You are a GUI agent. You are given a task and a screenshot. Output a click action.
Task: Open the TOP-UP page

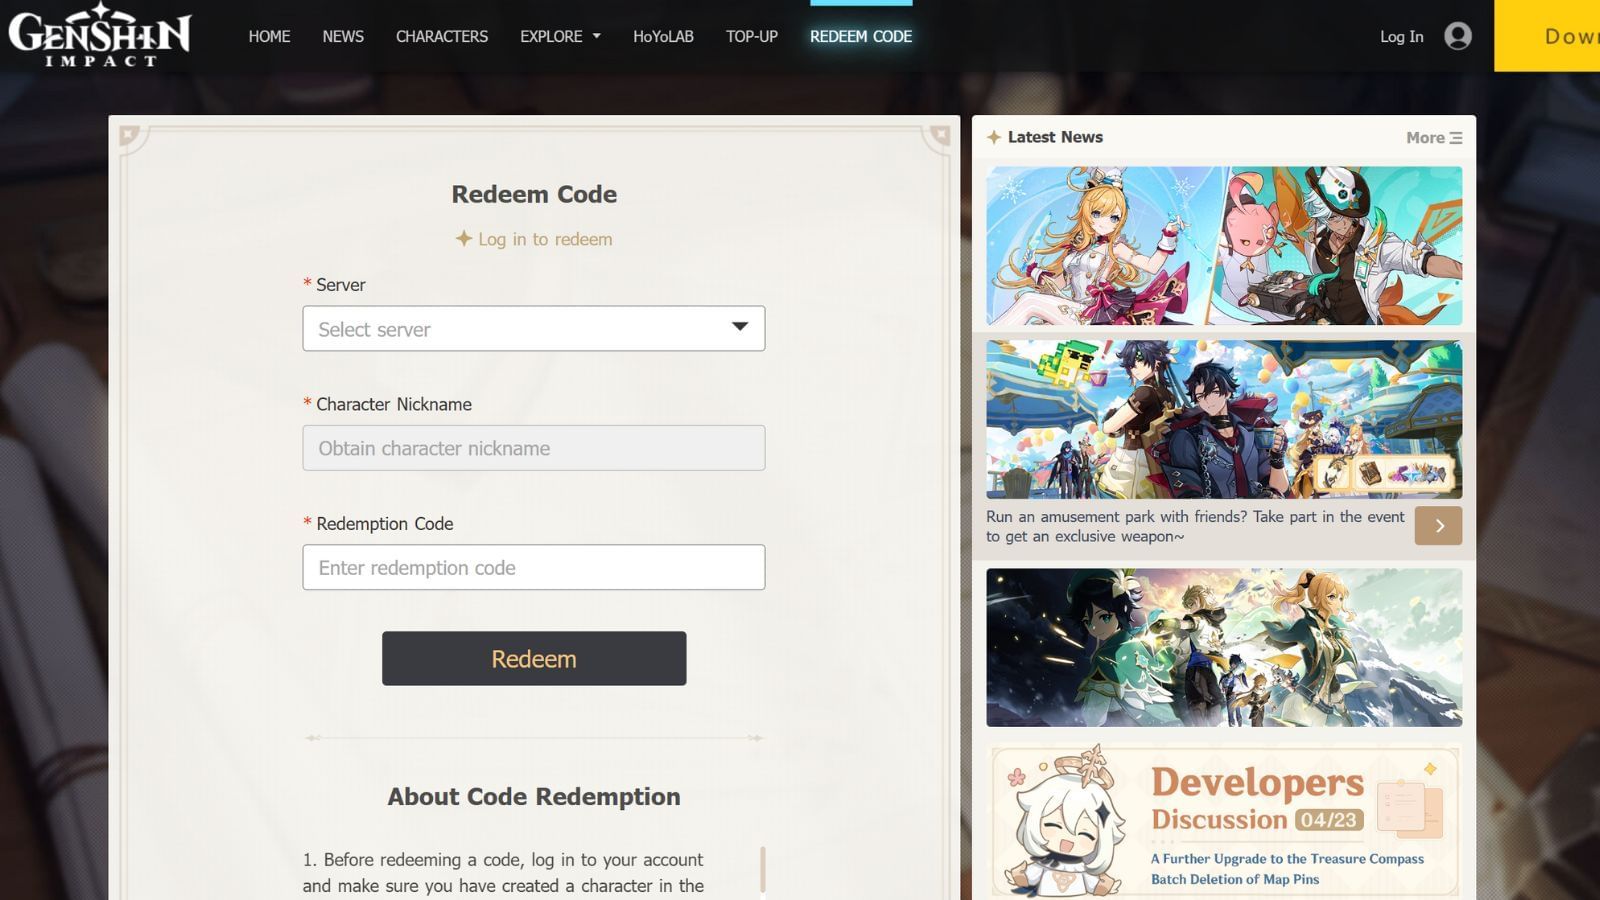tap(751, 36)
